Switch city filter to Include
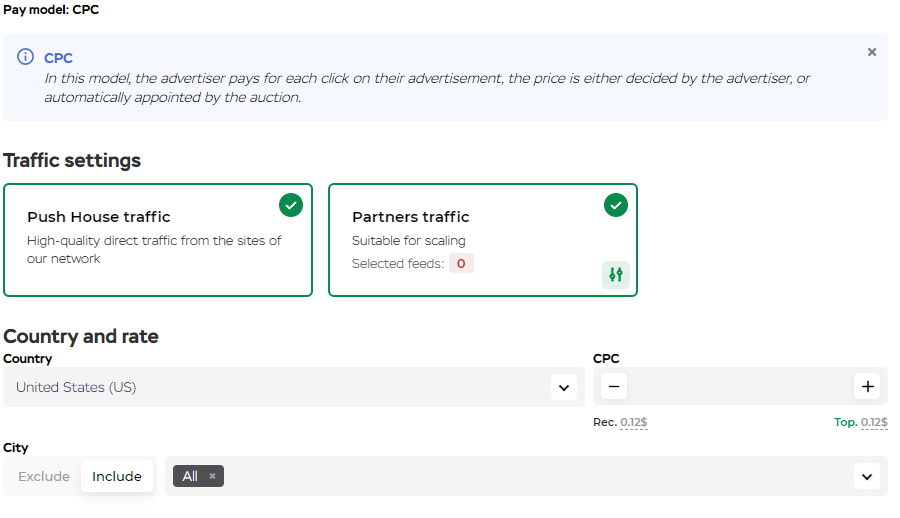Viewport: 900px width, 518px height. pos(117,476)
